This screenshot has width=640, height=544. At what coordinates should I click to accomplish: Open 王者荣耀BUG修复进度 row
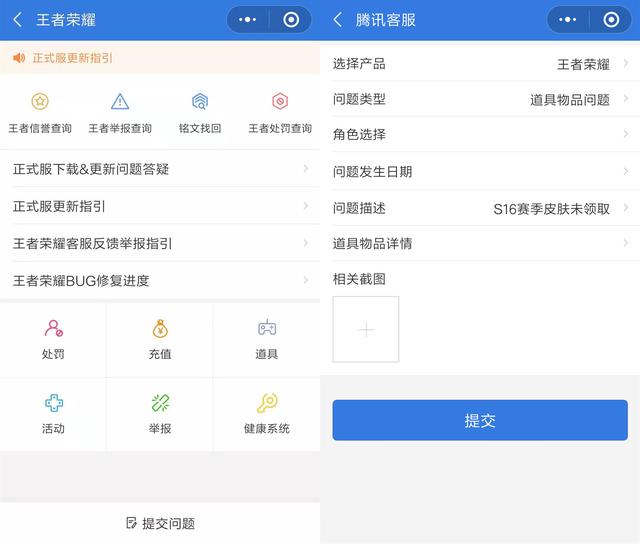pos(160,280)
